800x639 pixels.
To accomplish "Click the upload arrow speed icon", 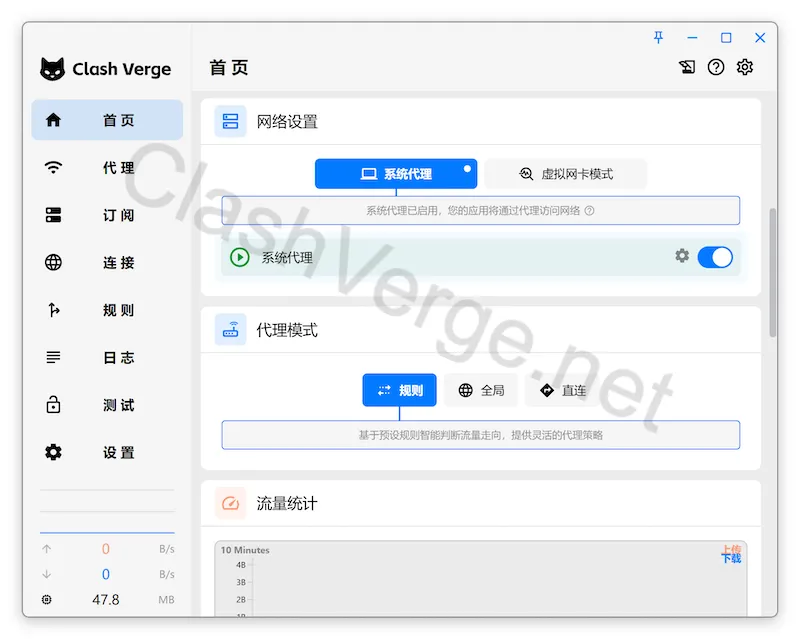I will (46, 549).
